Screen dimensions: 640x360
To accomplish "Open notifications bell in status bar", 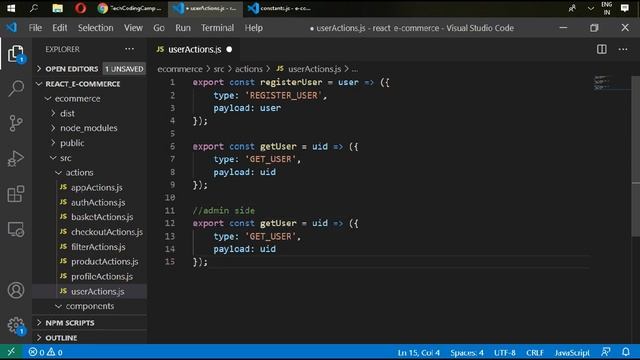I will click(x=626, y=352).
